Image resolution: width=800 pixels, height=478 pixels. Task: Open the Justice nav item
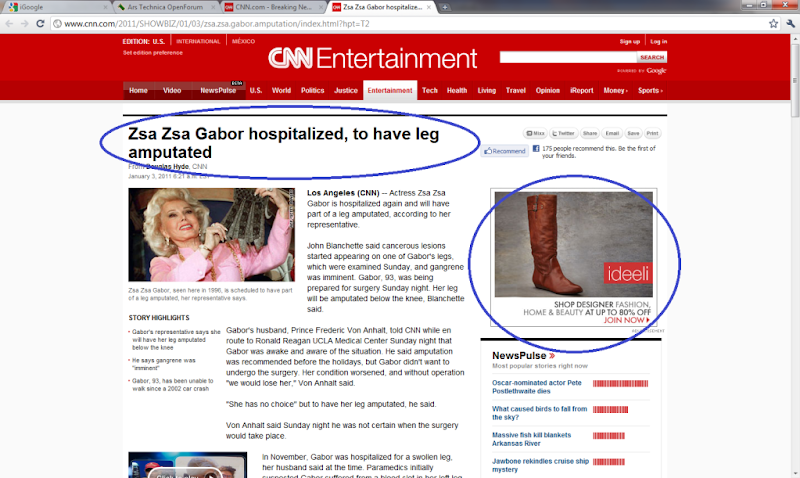click(345, 90)
